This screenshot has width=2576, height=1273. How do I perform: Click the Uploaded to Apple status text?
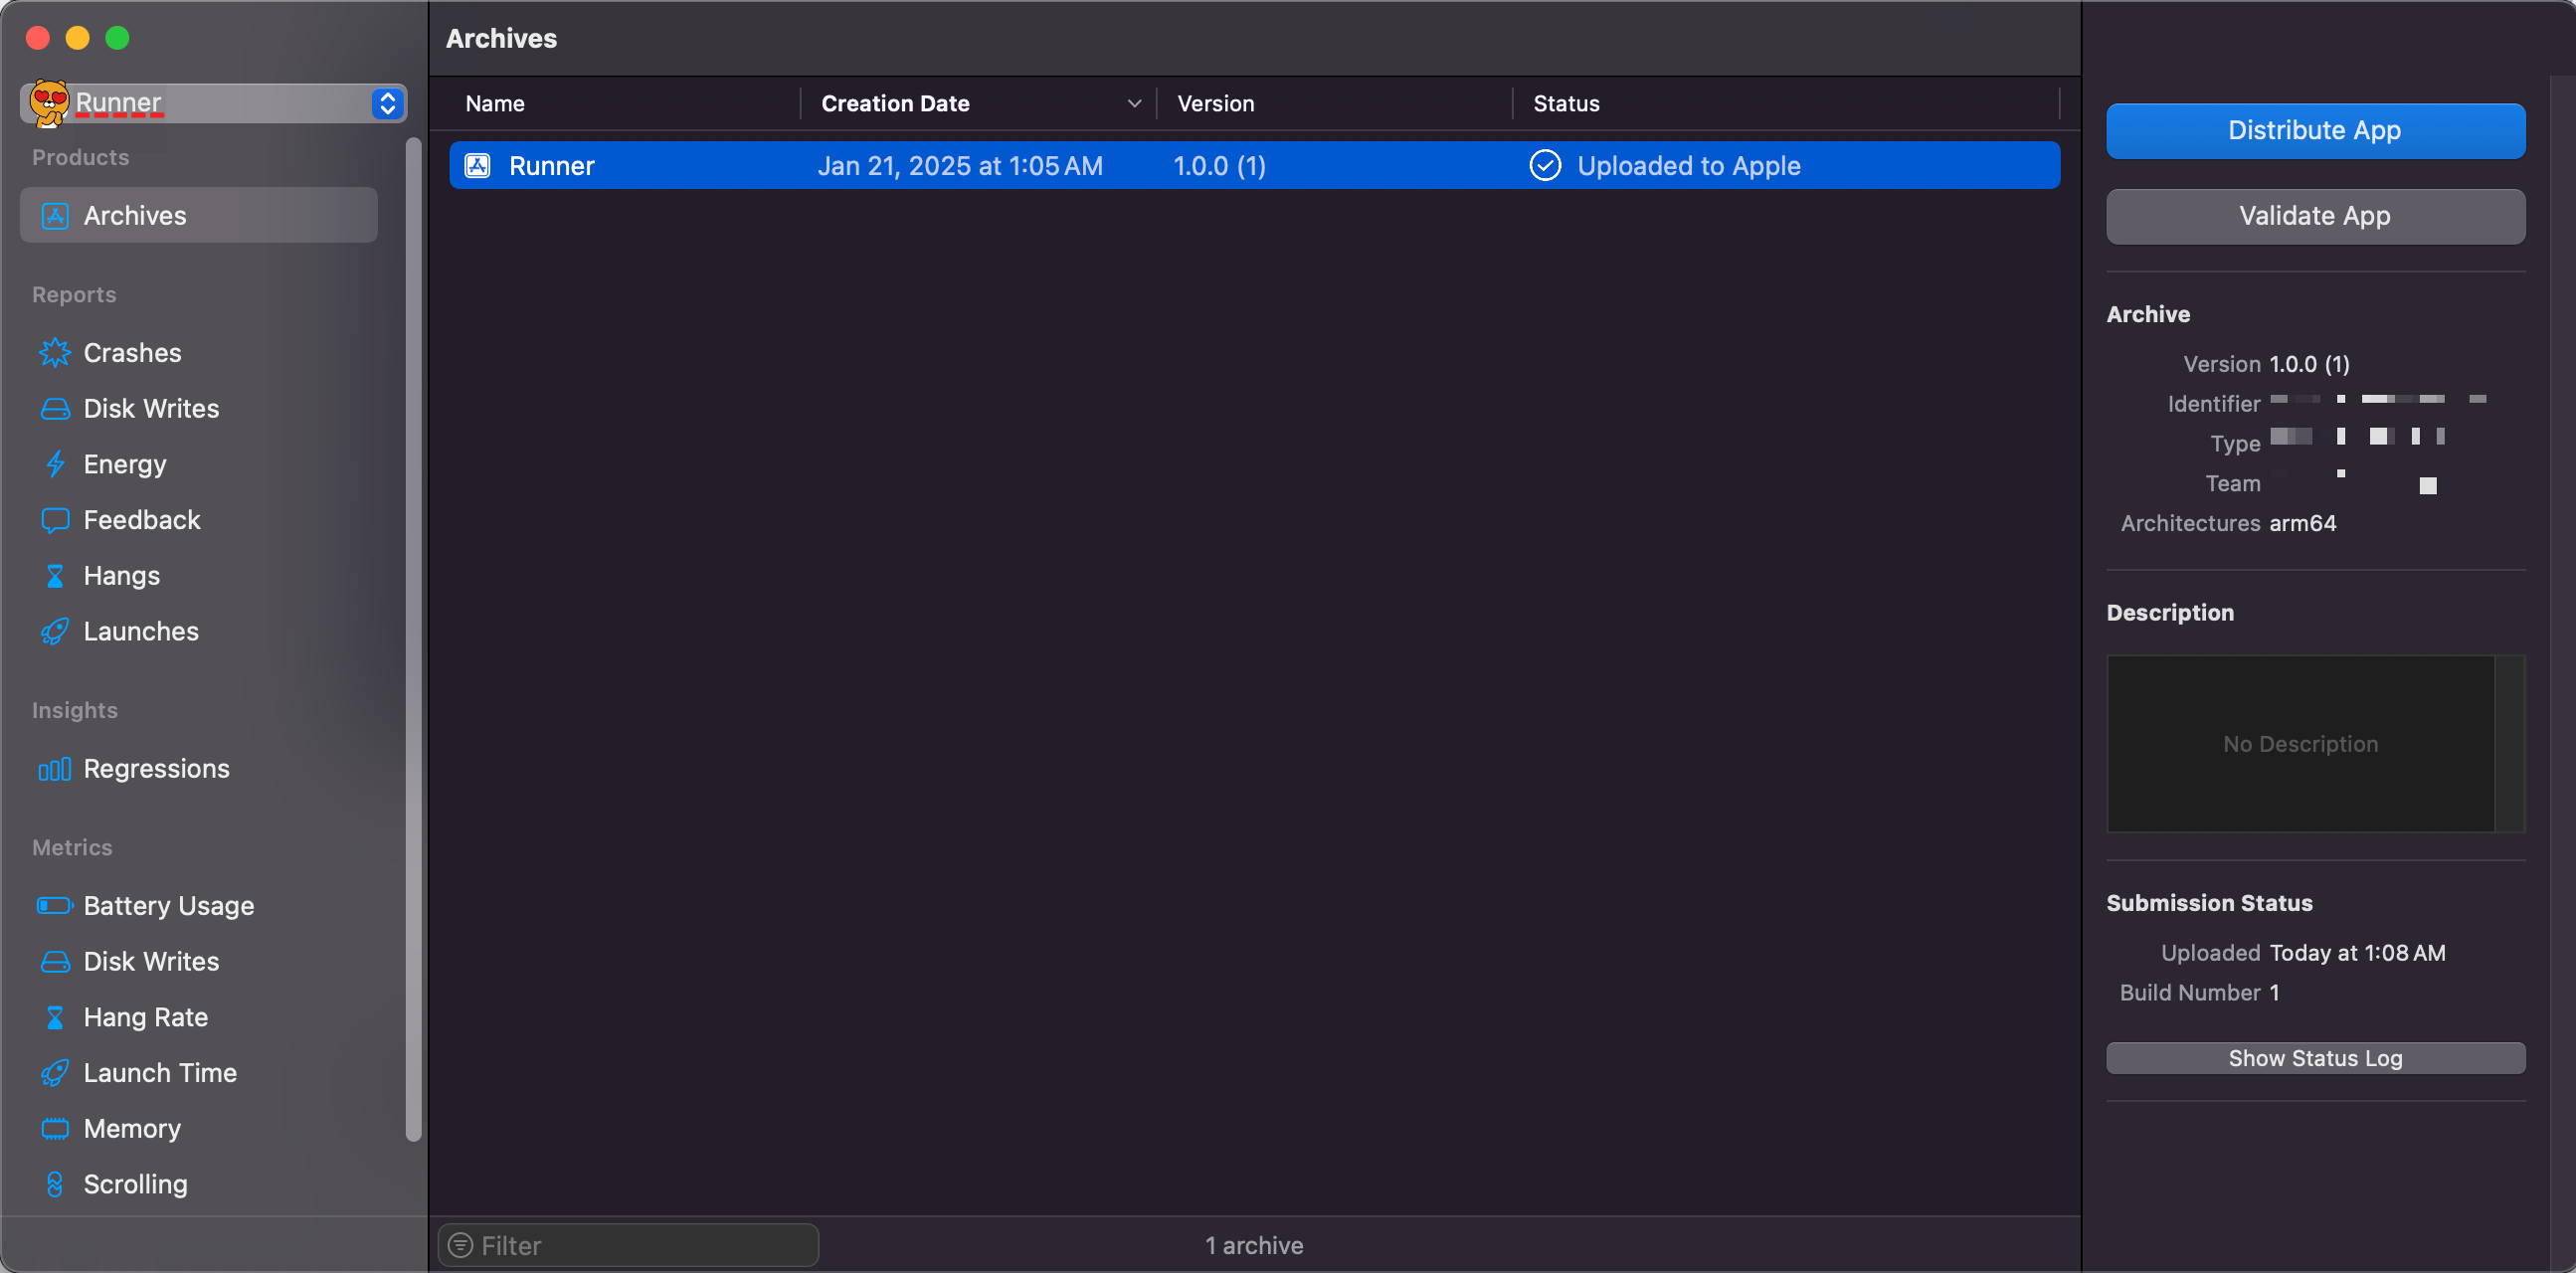[1689, 166]
